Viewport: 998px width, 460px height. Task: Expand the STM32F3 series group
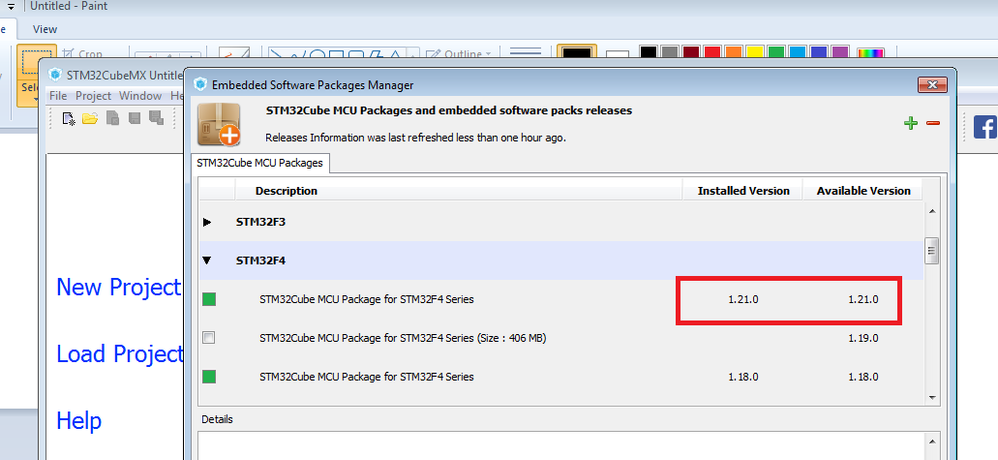tap(207, 223)
